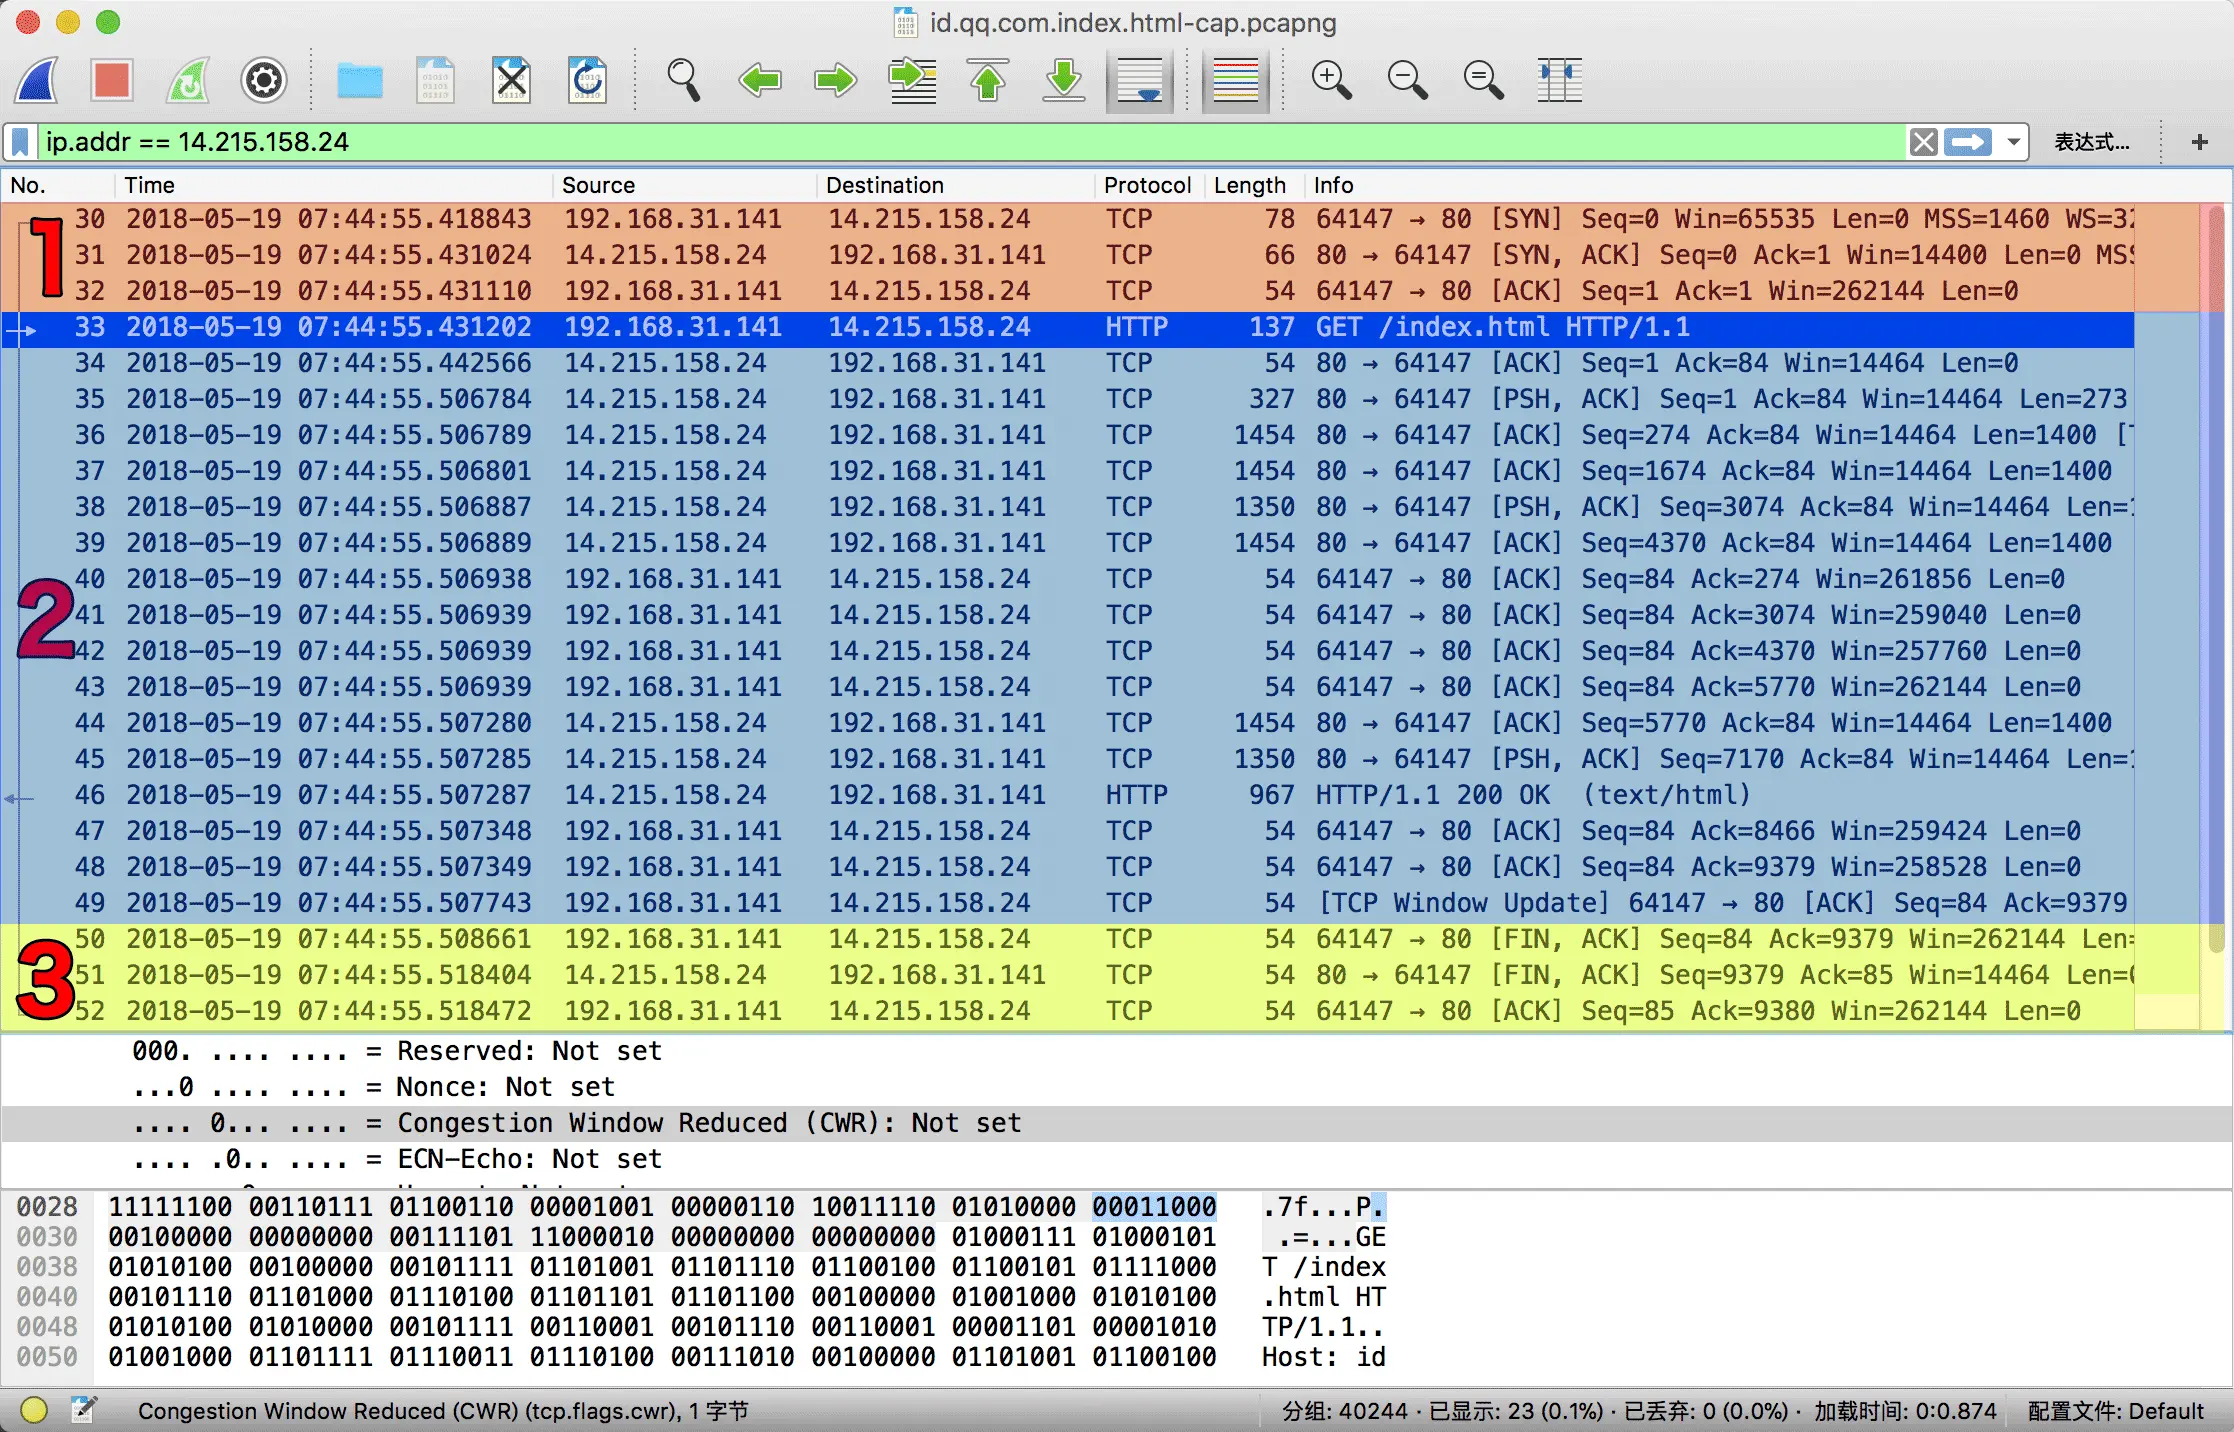2234x1432 pixels.
Task: Open the display filter history dropdown
Action: (2014, 142)
